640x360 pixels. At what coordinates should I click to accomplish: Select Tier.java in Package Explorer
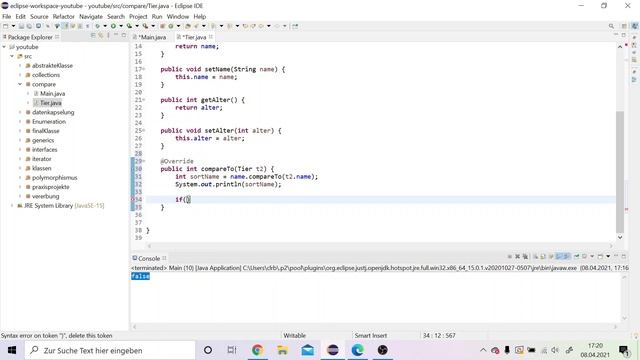pos(50,103)
